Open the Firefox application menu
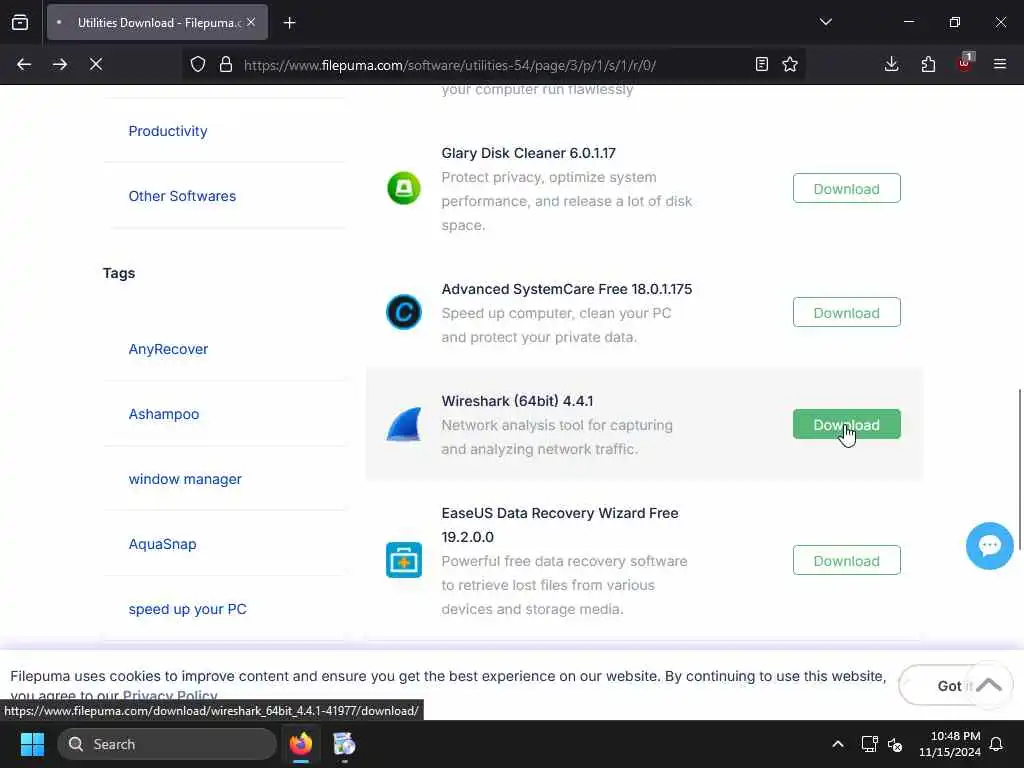The image size is (1024, 768). 1000,64
